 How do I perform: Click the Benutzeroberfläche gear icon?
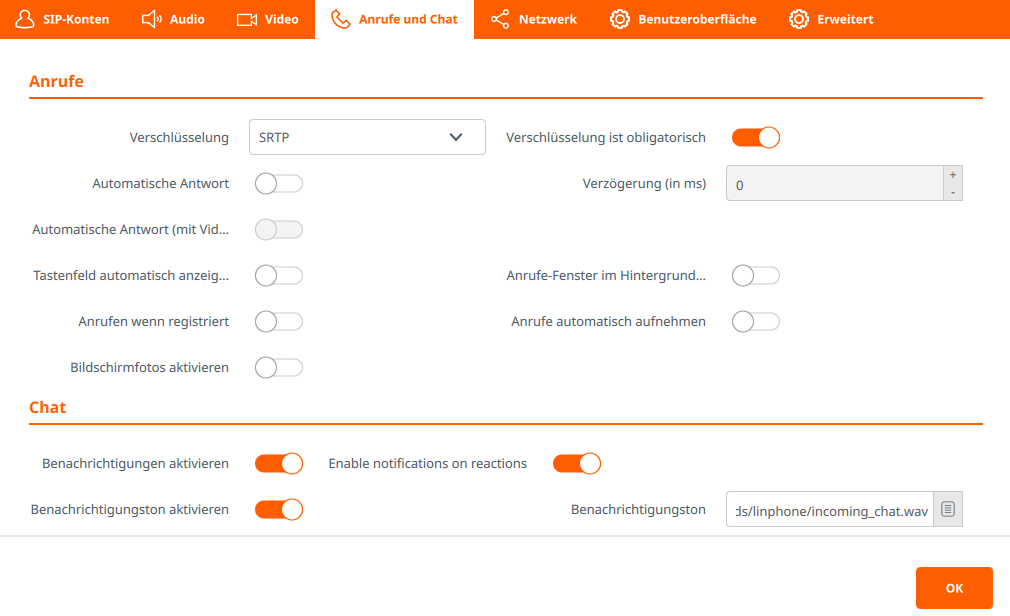(x=620, y=19)
